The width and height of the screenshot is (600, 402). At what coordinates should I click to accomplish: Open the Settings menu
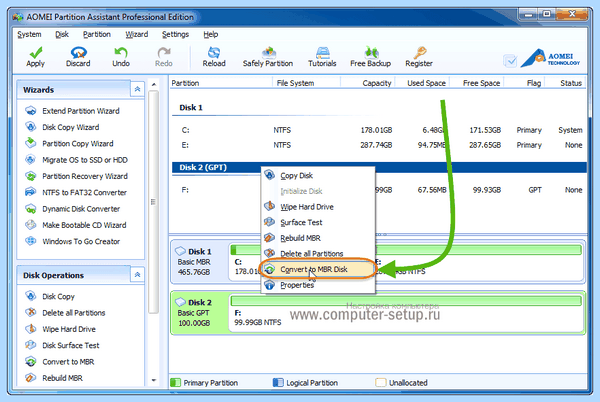(175, 34)
